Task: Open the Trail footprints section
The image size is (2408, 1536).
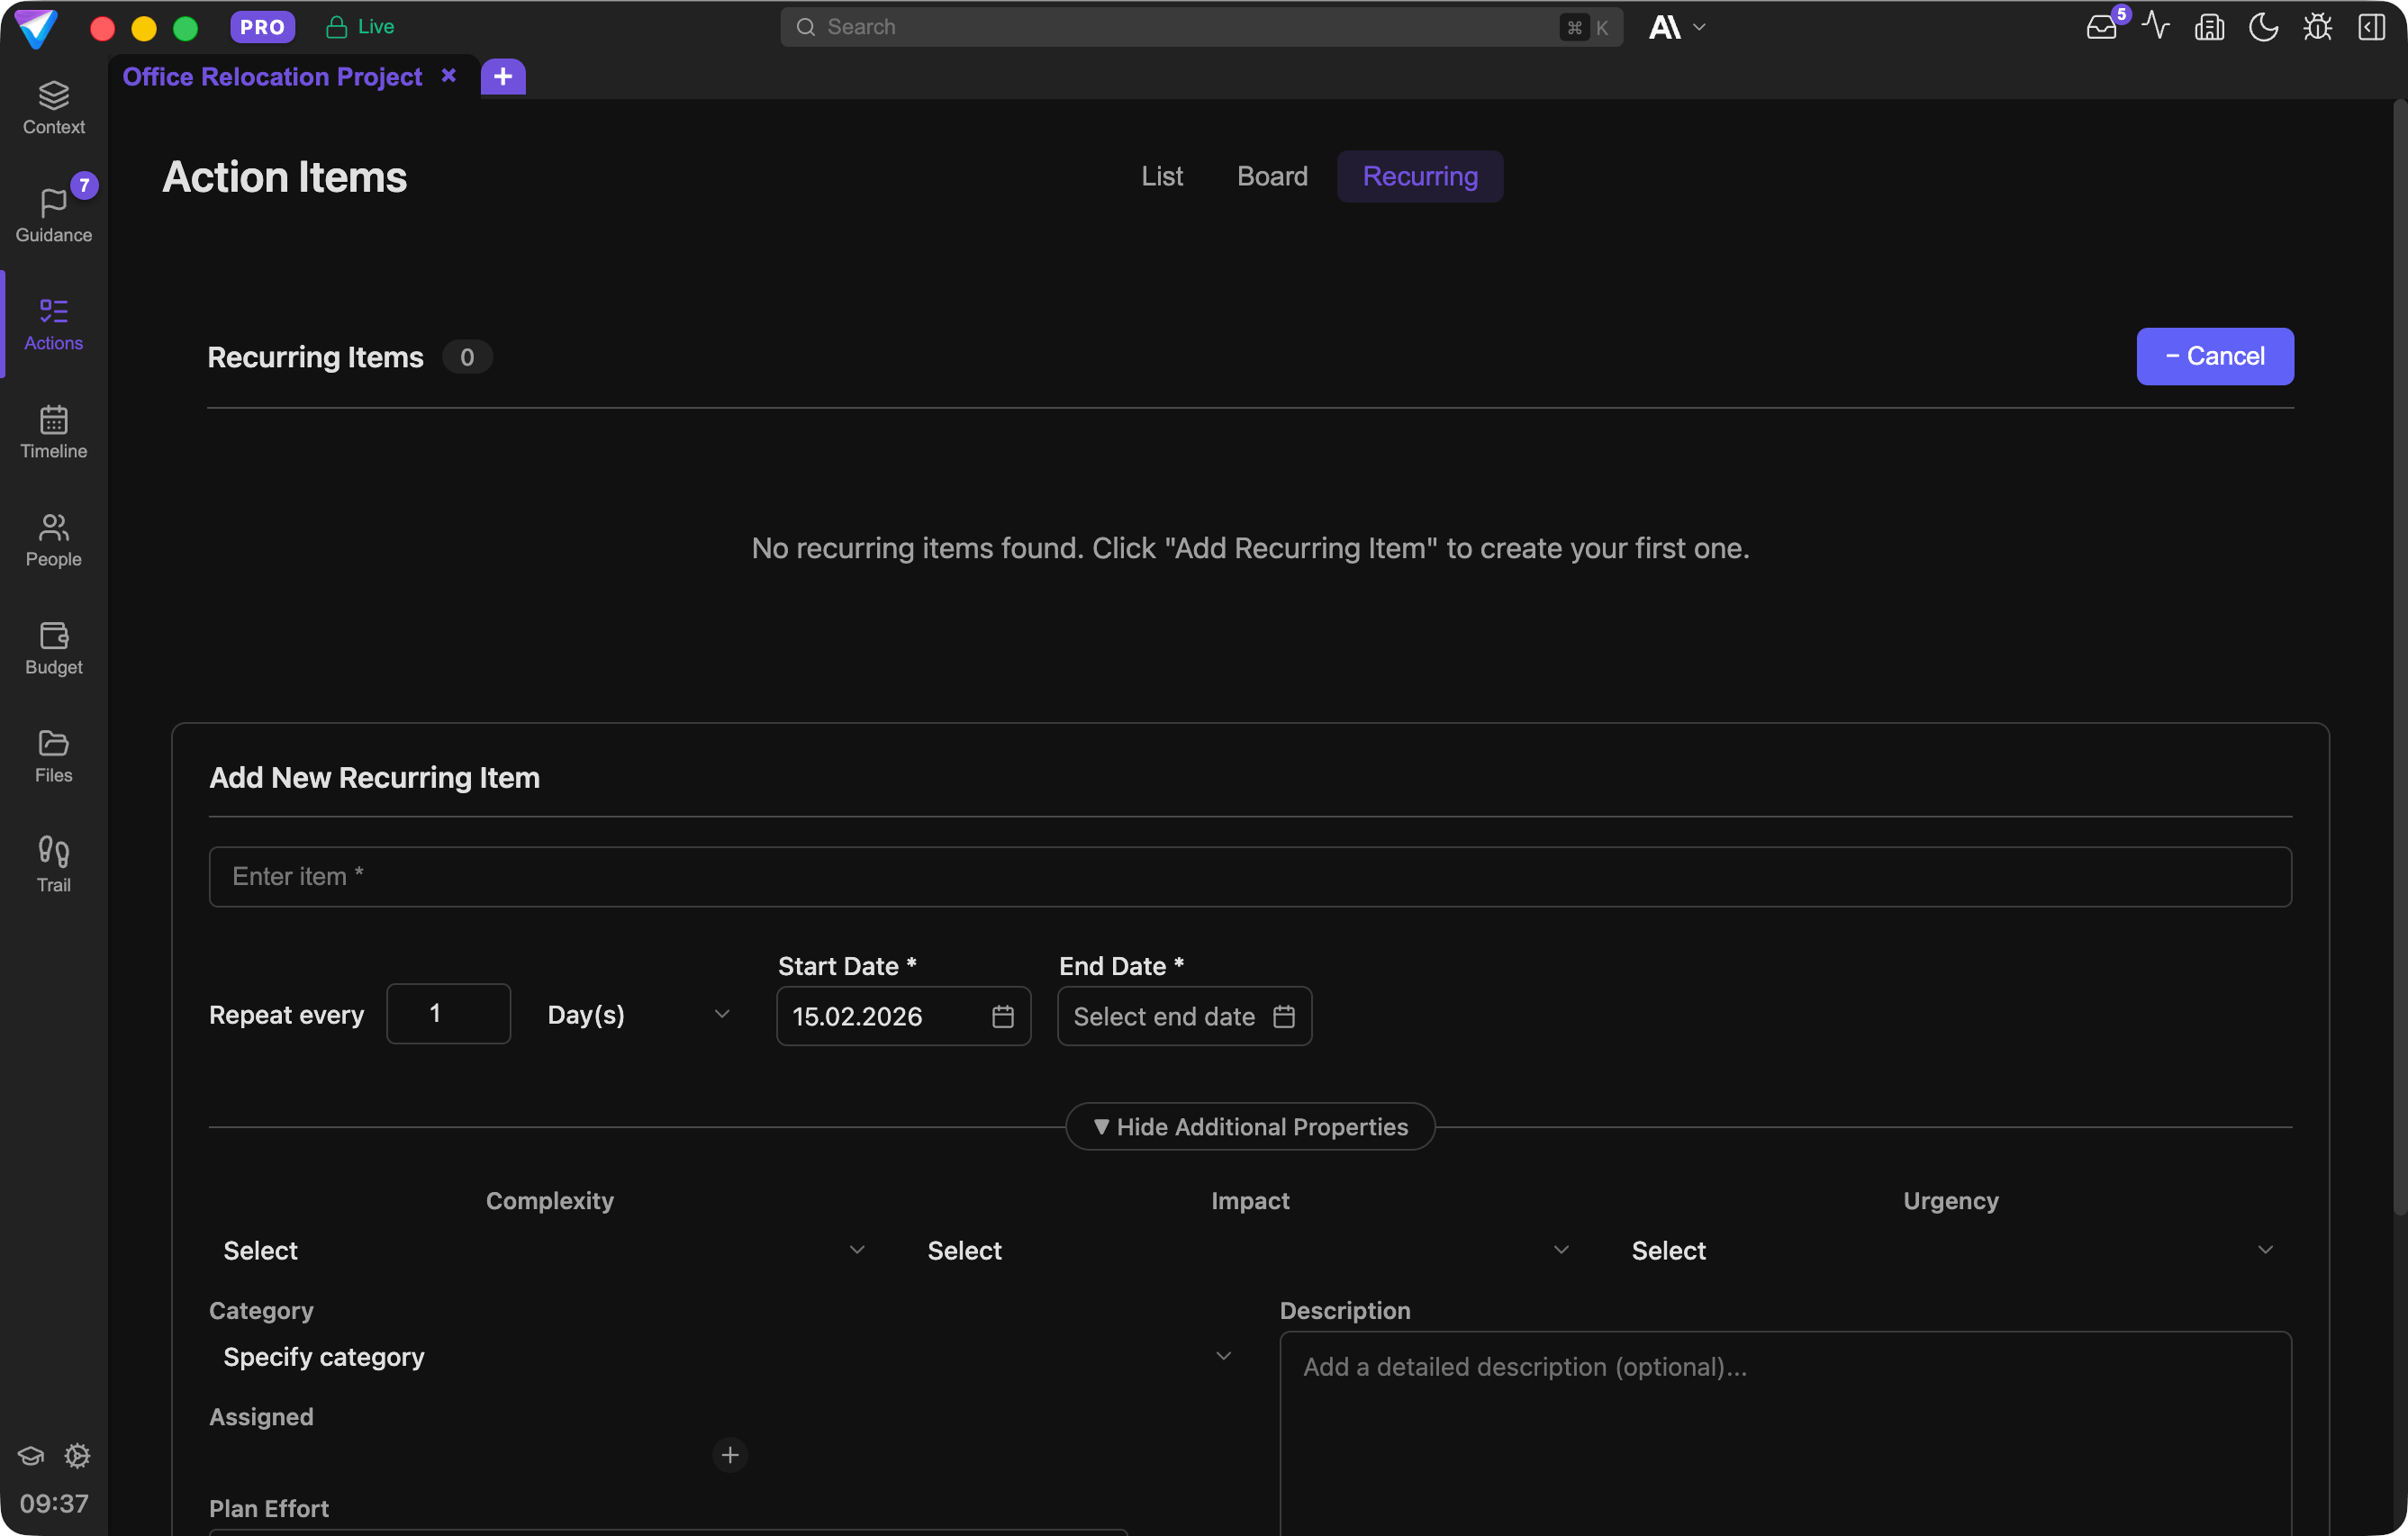Action: tap(53, 864)
